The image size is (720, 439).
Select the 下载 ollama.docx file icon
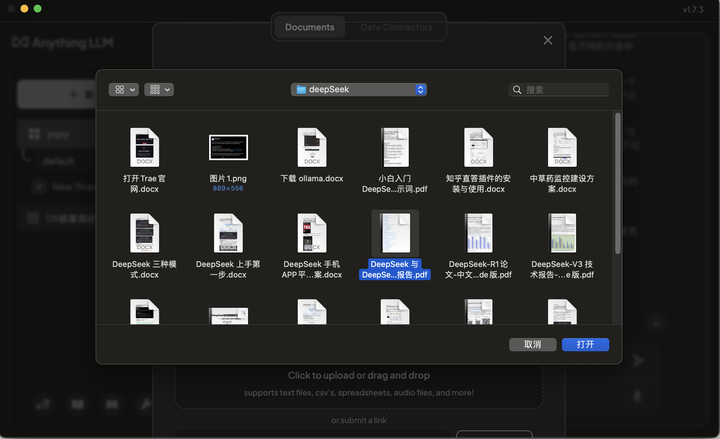pos(312,147)
